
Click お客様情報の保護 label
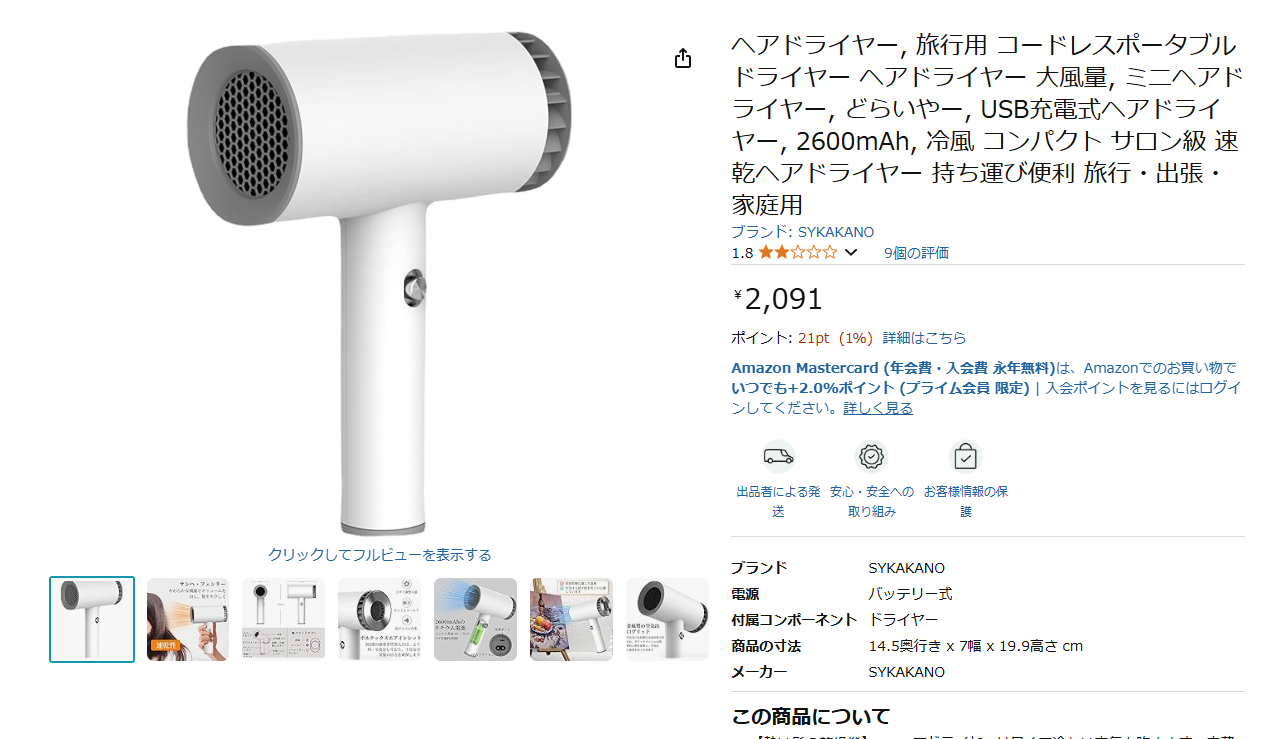click(966, 501)
